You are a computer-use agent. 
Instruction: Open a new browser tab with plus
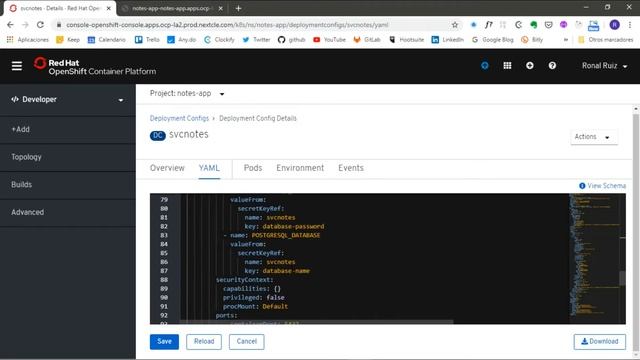(238, 8)
